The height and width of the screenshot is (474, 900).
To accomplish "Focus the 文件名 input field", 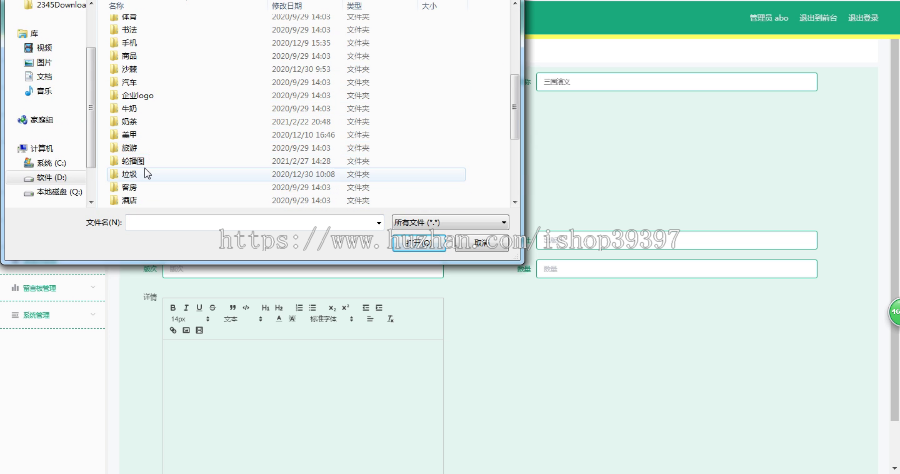I will (250, 223).
